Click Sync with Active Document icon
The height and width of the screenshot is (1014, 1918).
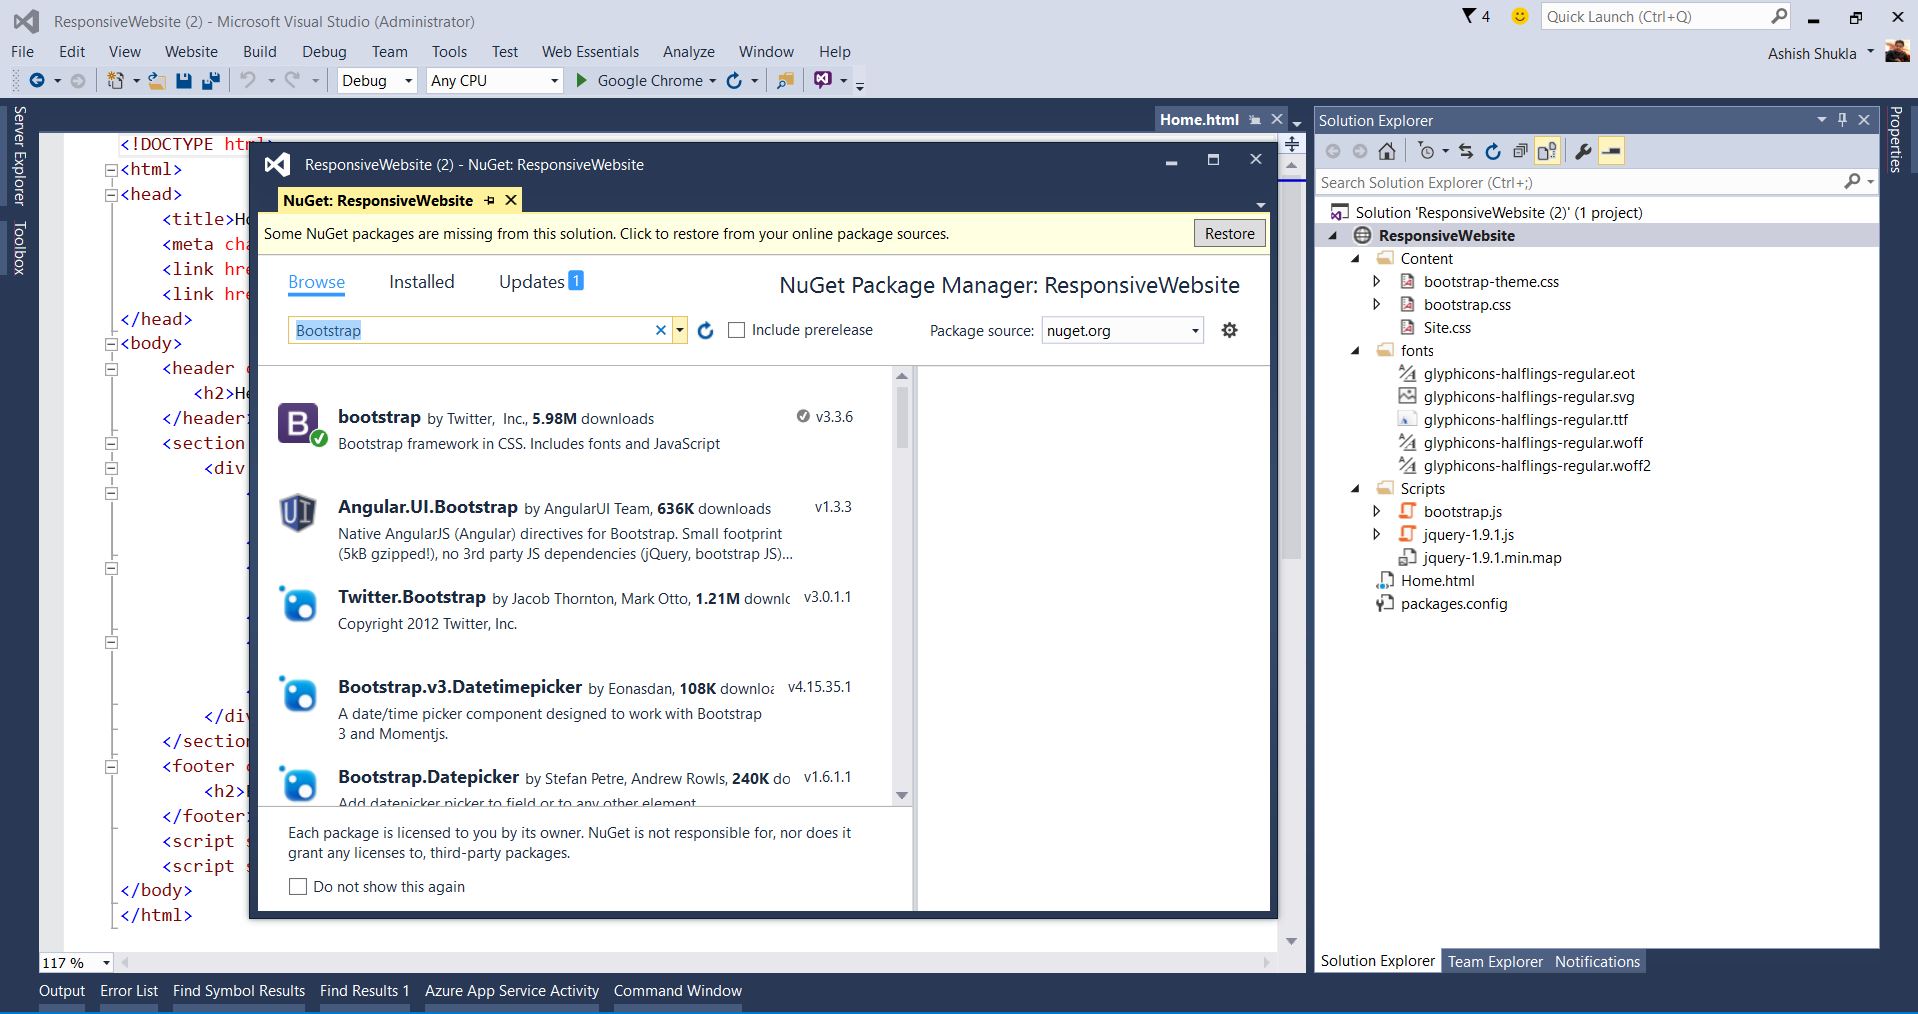tap(1466, 151)
